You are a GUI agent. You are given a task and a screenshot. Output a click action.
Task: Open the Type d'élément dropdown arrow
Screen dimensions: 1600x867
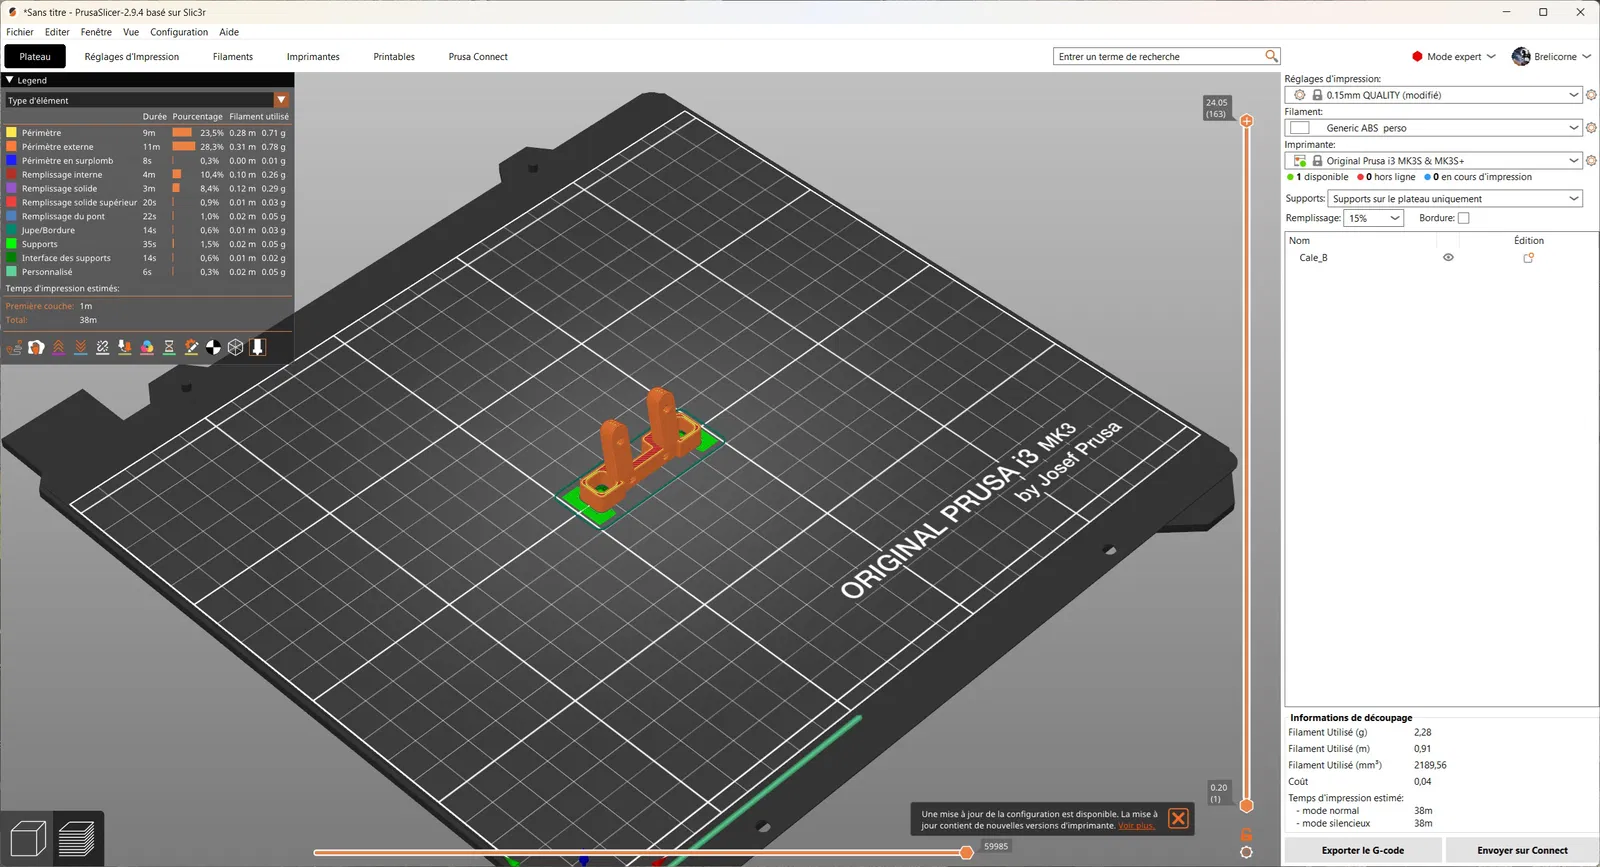point(281,100)
